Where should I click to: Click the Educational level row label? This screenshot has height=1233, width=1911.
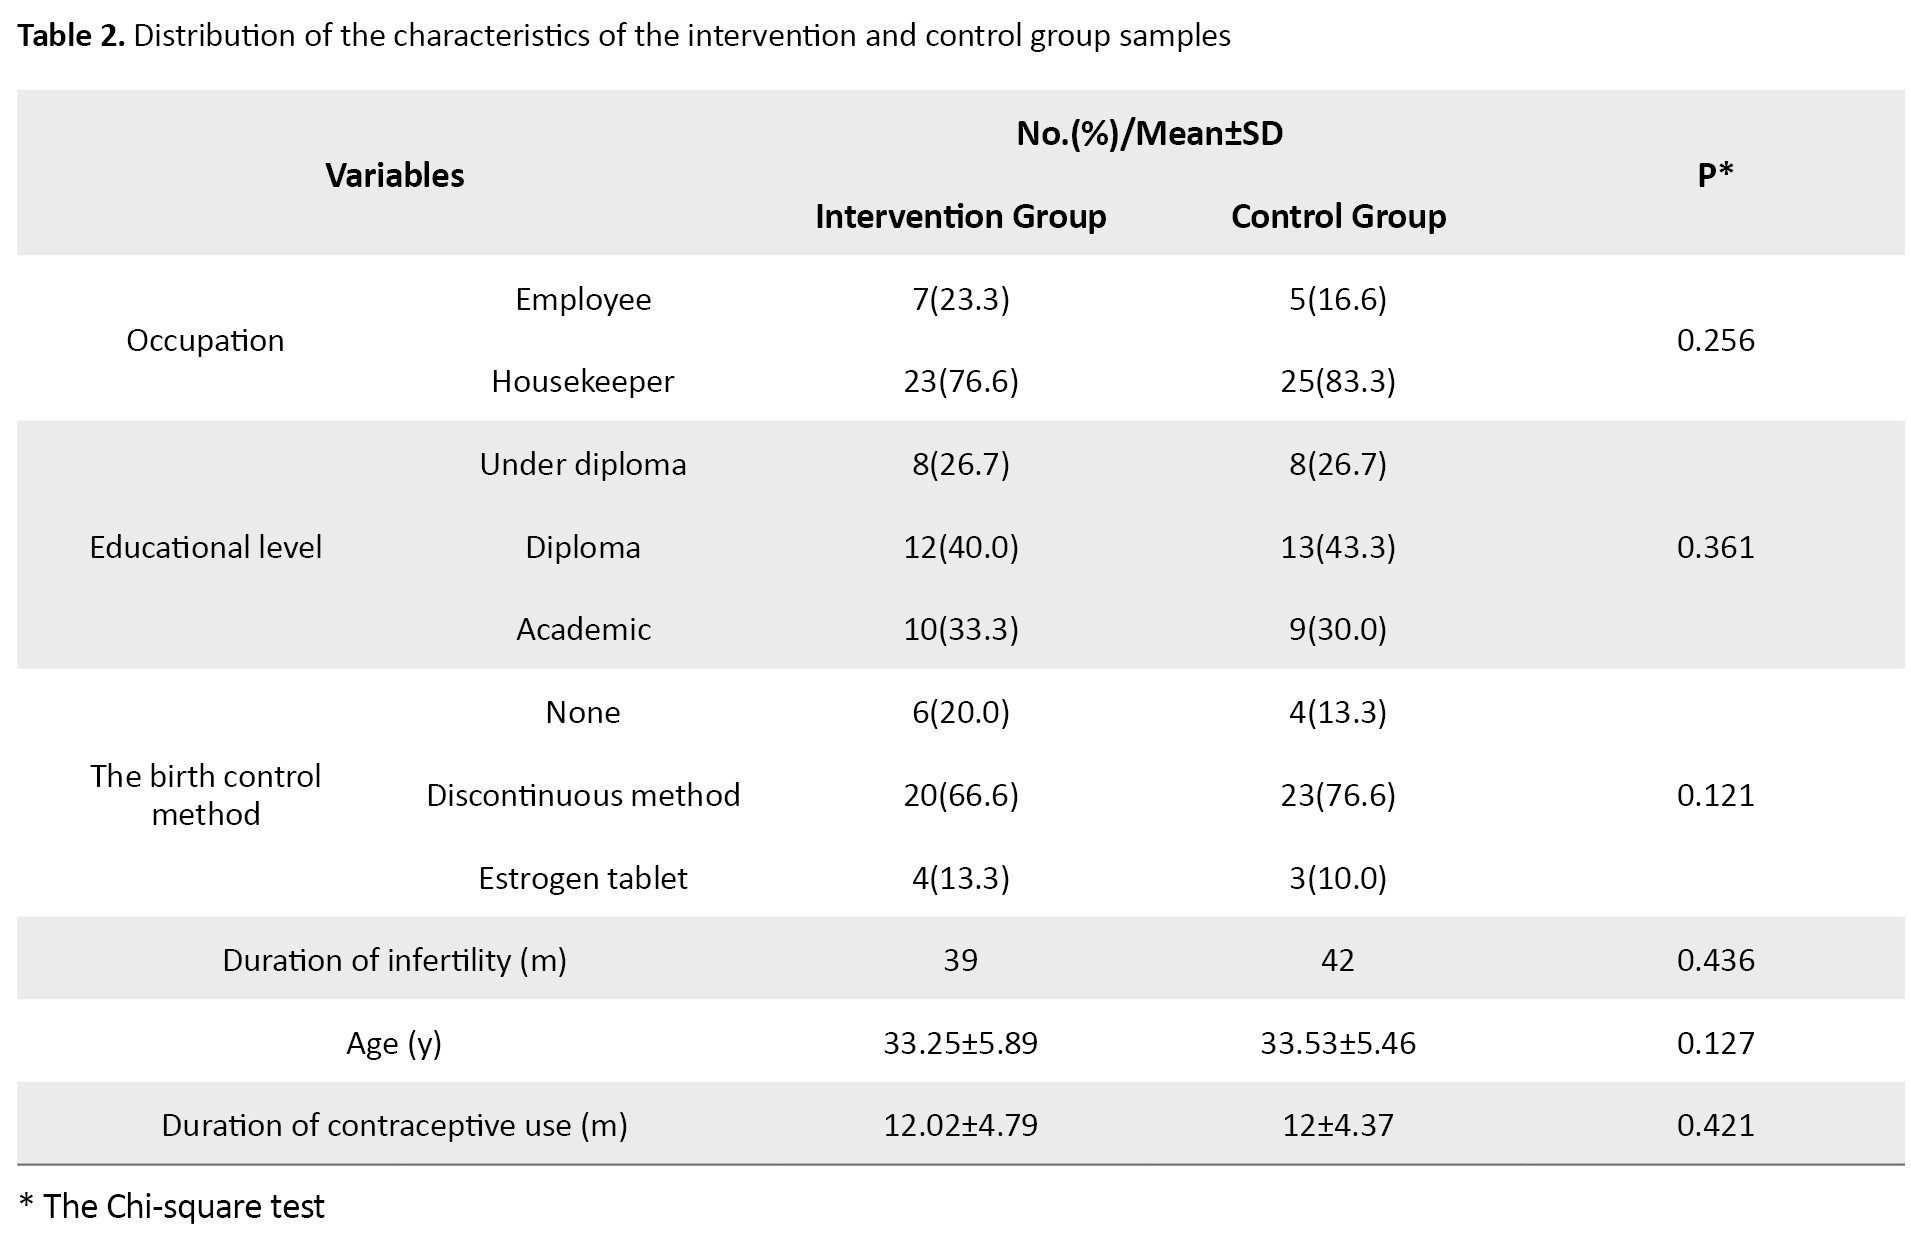205,547
